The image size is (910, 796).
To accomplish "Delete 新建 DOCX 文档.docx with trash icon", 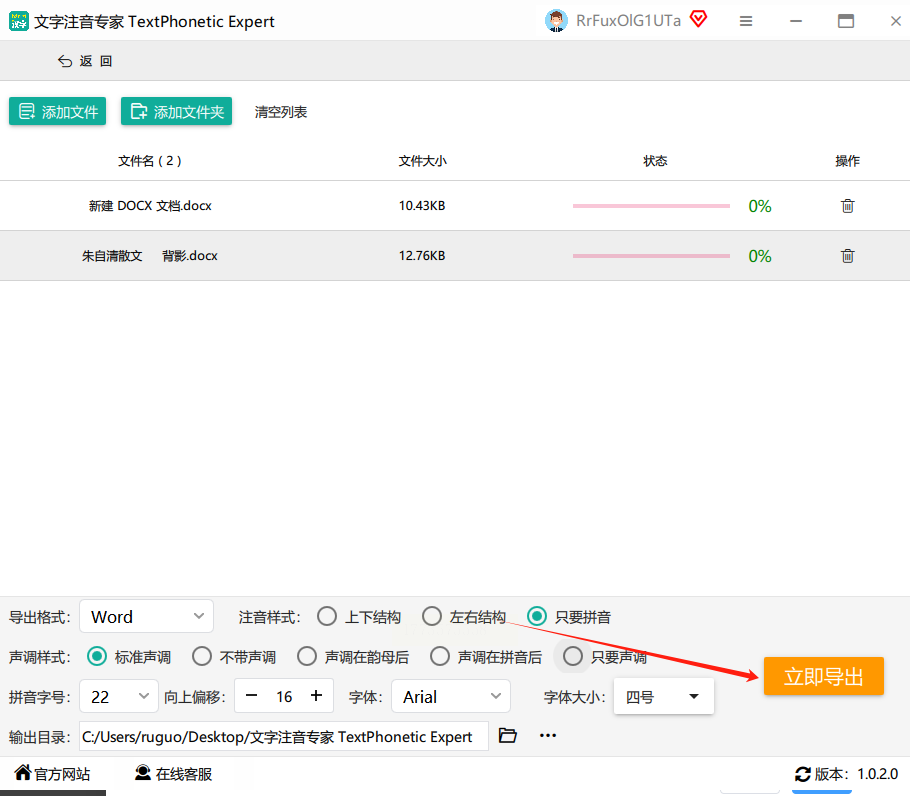I will (x=847, y=206).
